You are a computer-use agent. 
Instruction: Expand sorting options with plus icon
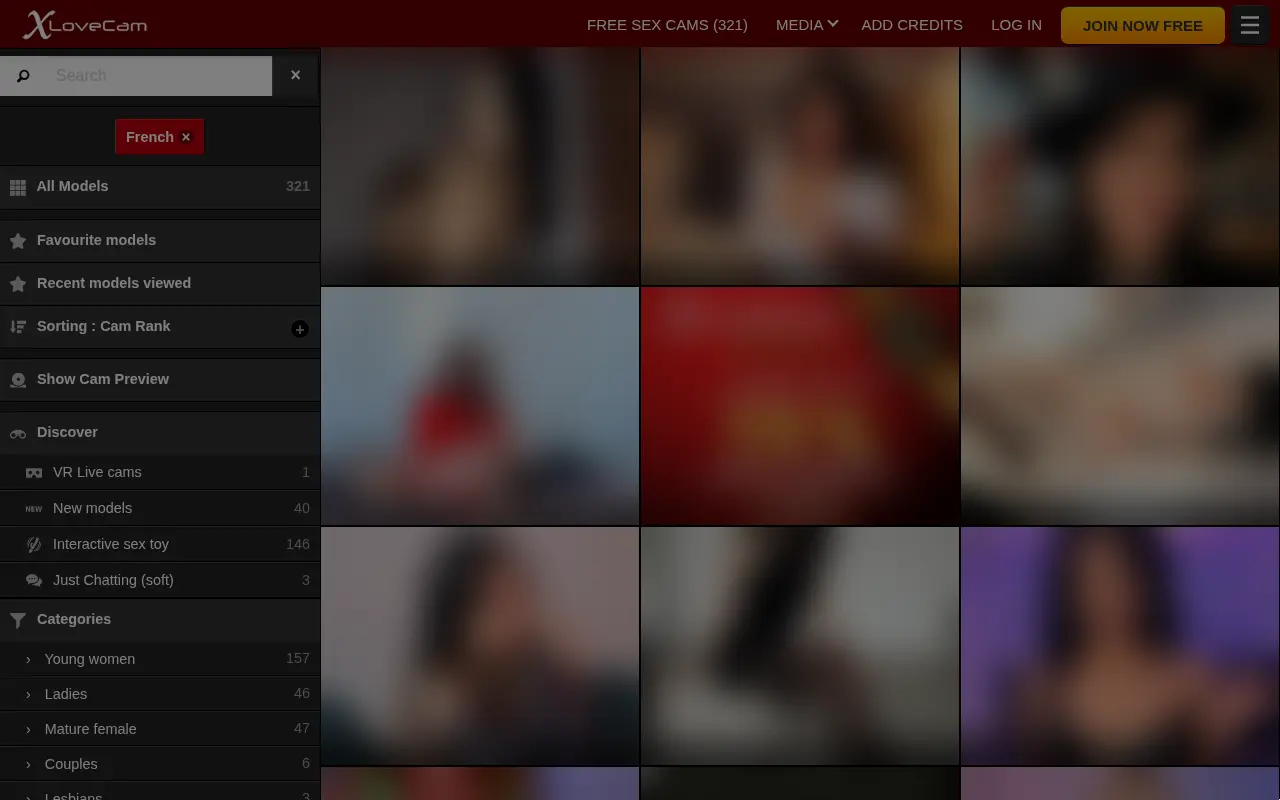pyautogui.click(x=300, y=329)
